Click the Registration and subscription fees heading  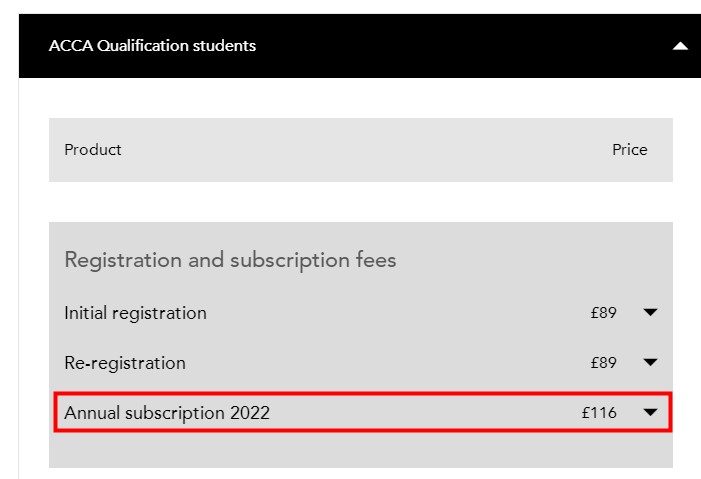(230, 260)
